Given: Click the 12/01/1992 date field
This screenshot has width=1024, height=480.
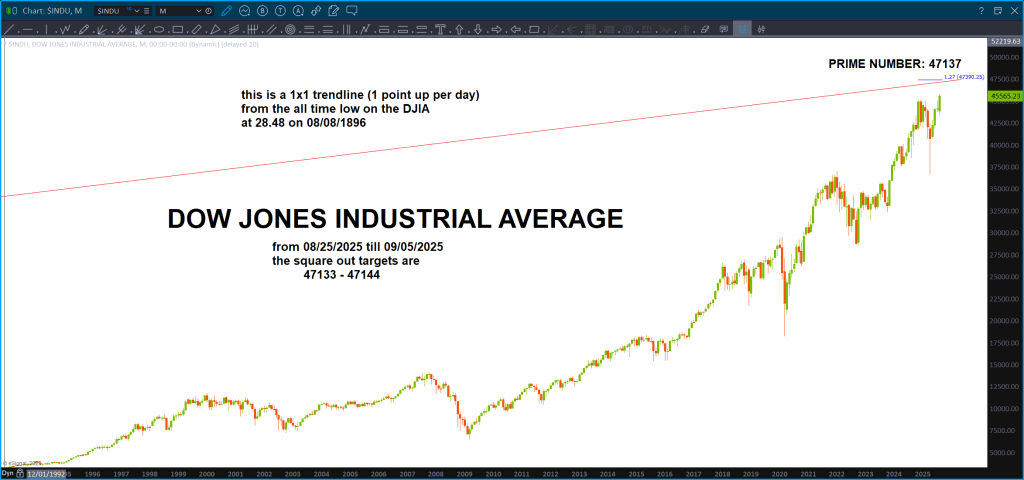Looking at the screenshot, I should tap(48, 473).
